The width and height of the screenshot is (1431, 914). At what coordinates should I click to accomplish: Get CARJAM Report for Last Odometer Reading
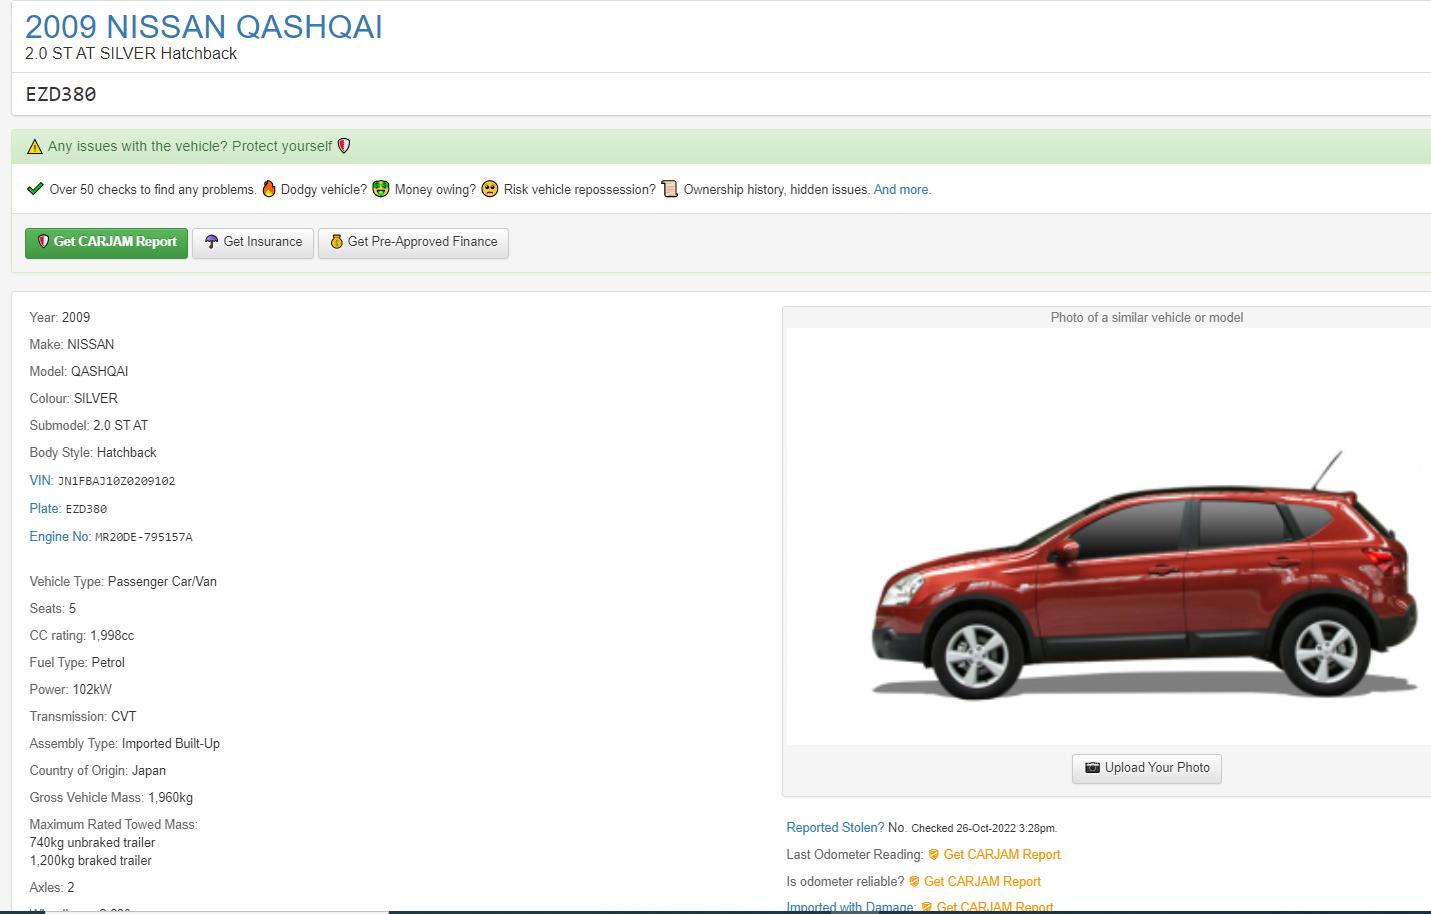point(1001,854)
